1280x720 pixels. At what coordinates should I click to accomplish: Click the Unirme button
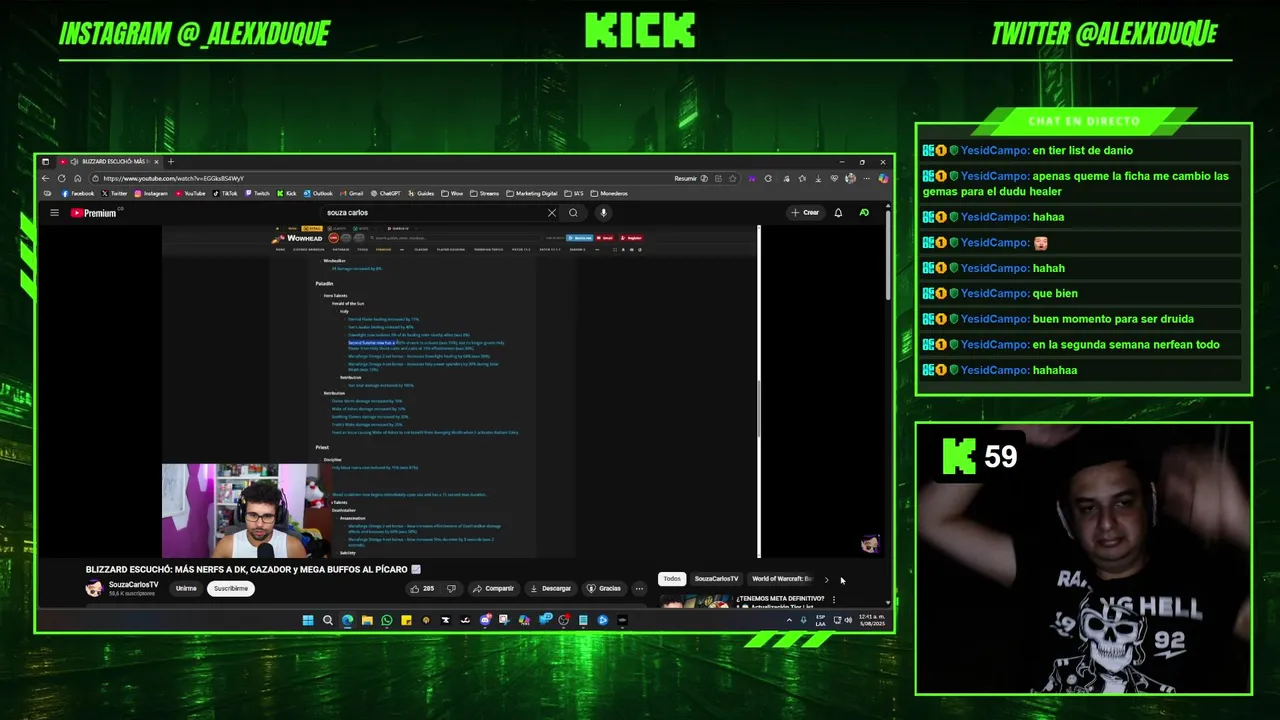(x=186, y=588)
